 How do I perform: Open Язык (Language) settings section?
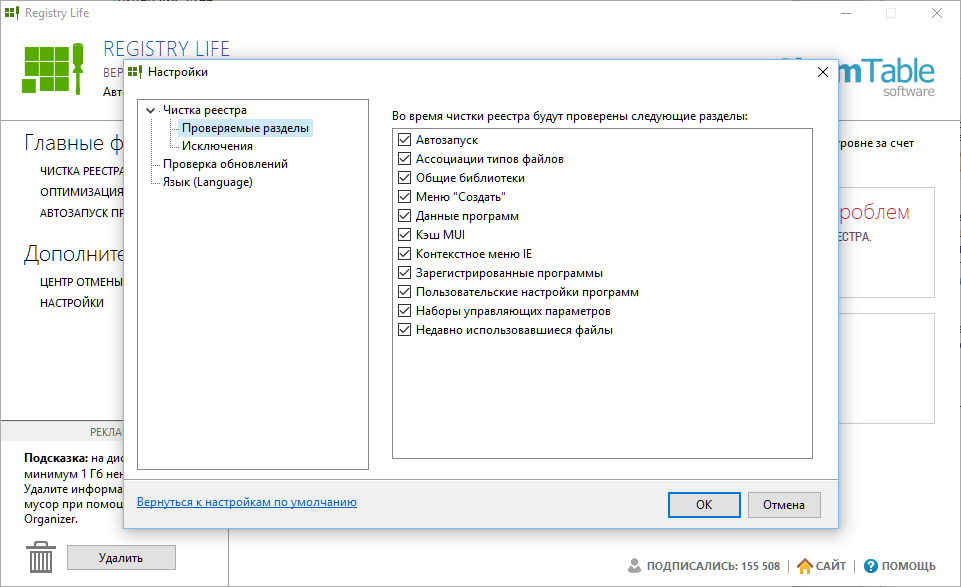207,182
